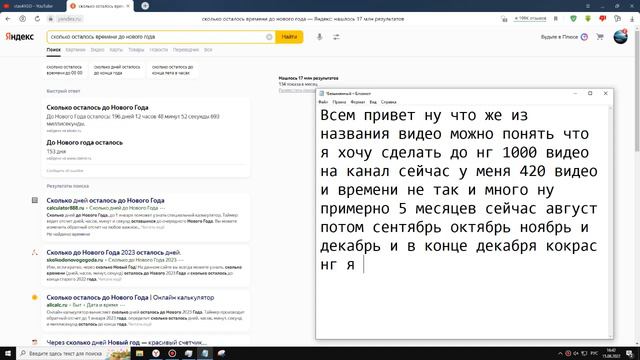Image resolution: width=640 pixels, height=360 pixels.
Task: Click the skolkodonovogogoda.ru site address
Action: pos(75,260)
